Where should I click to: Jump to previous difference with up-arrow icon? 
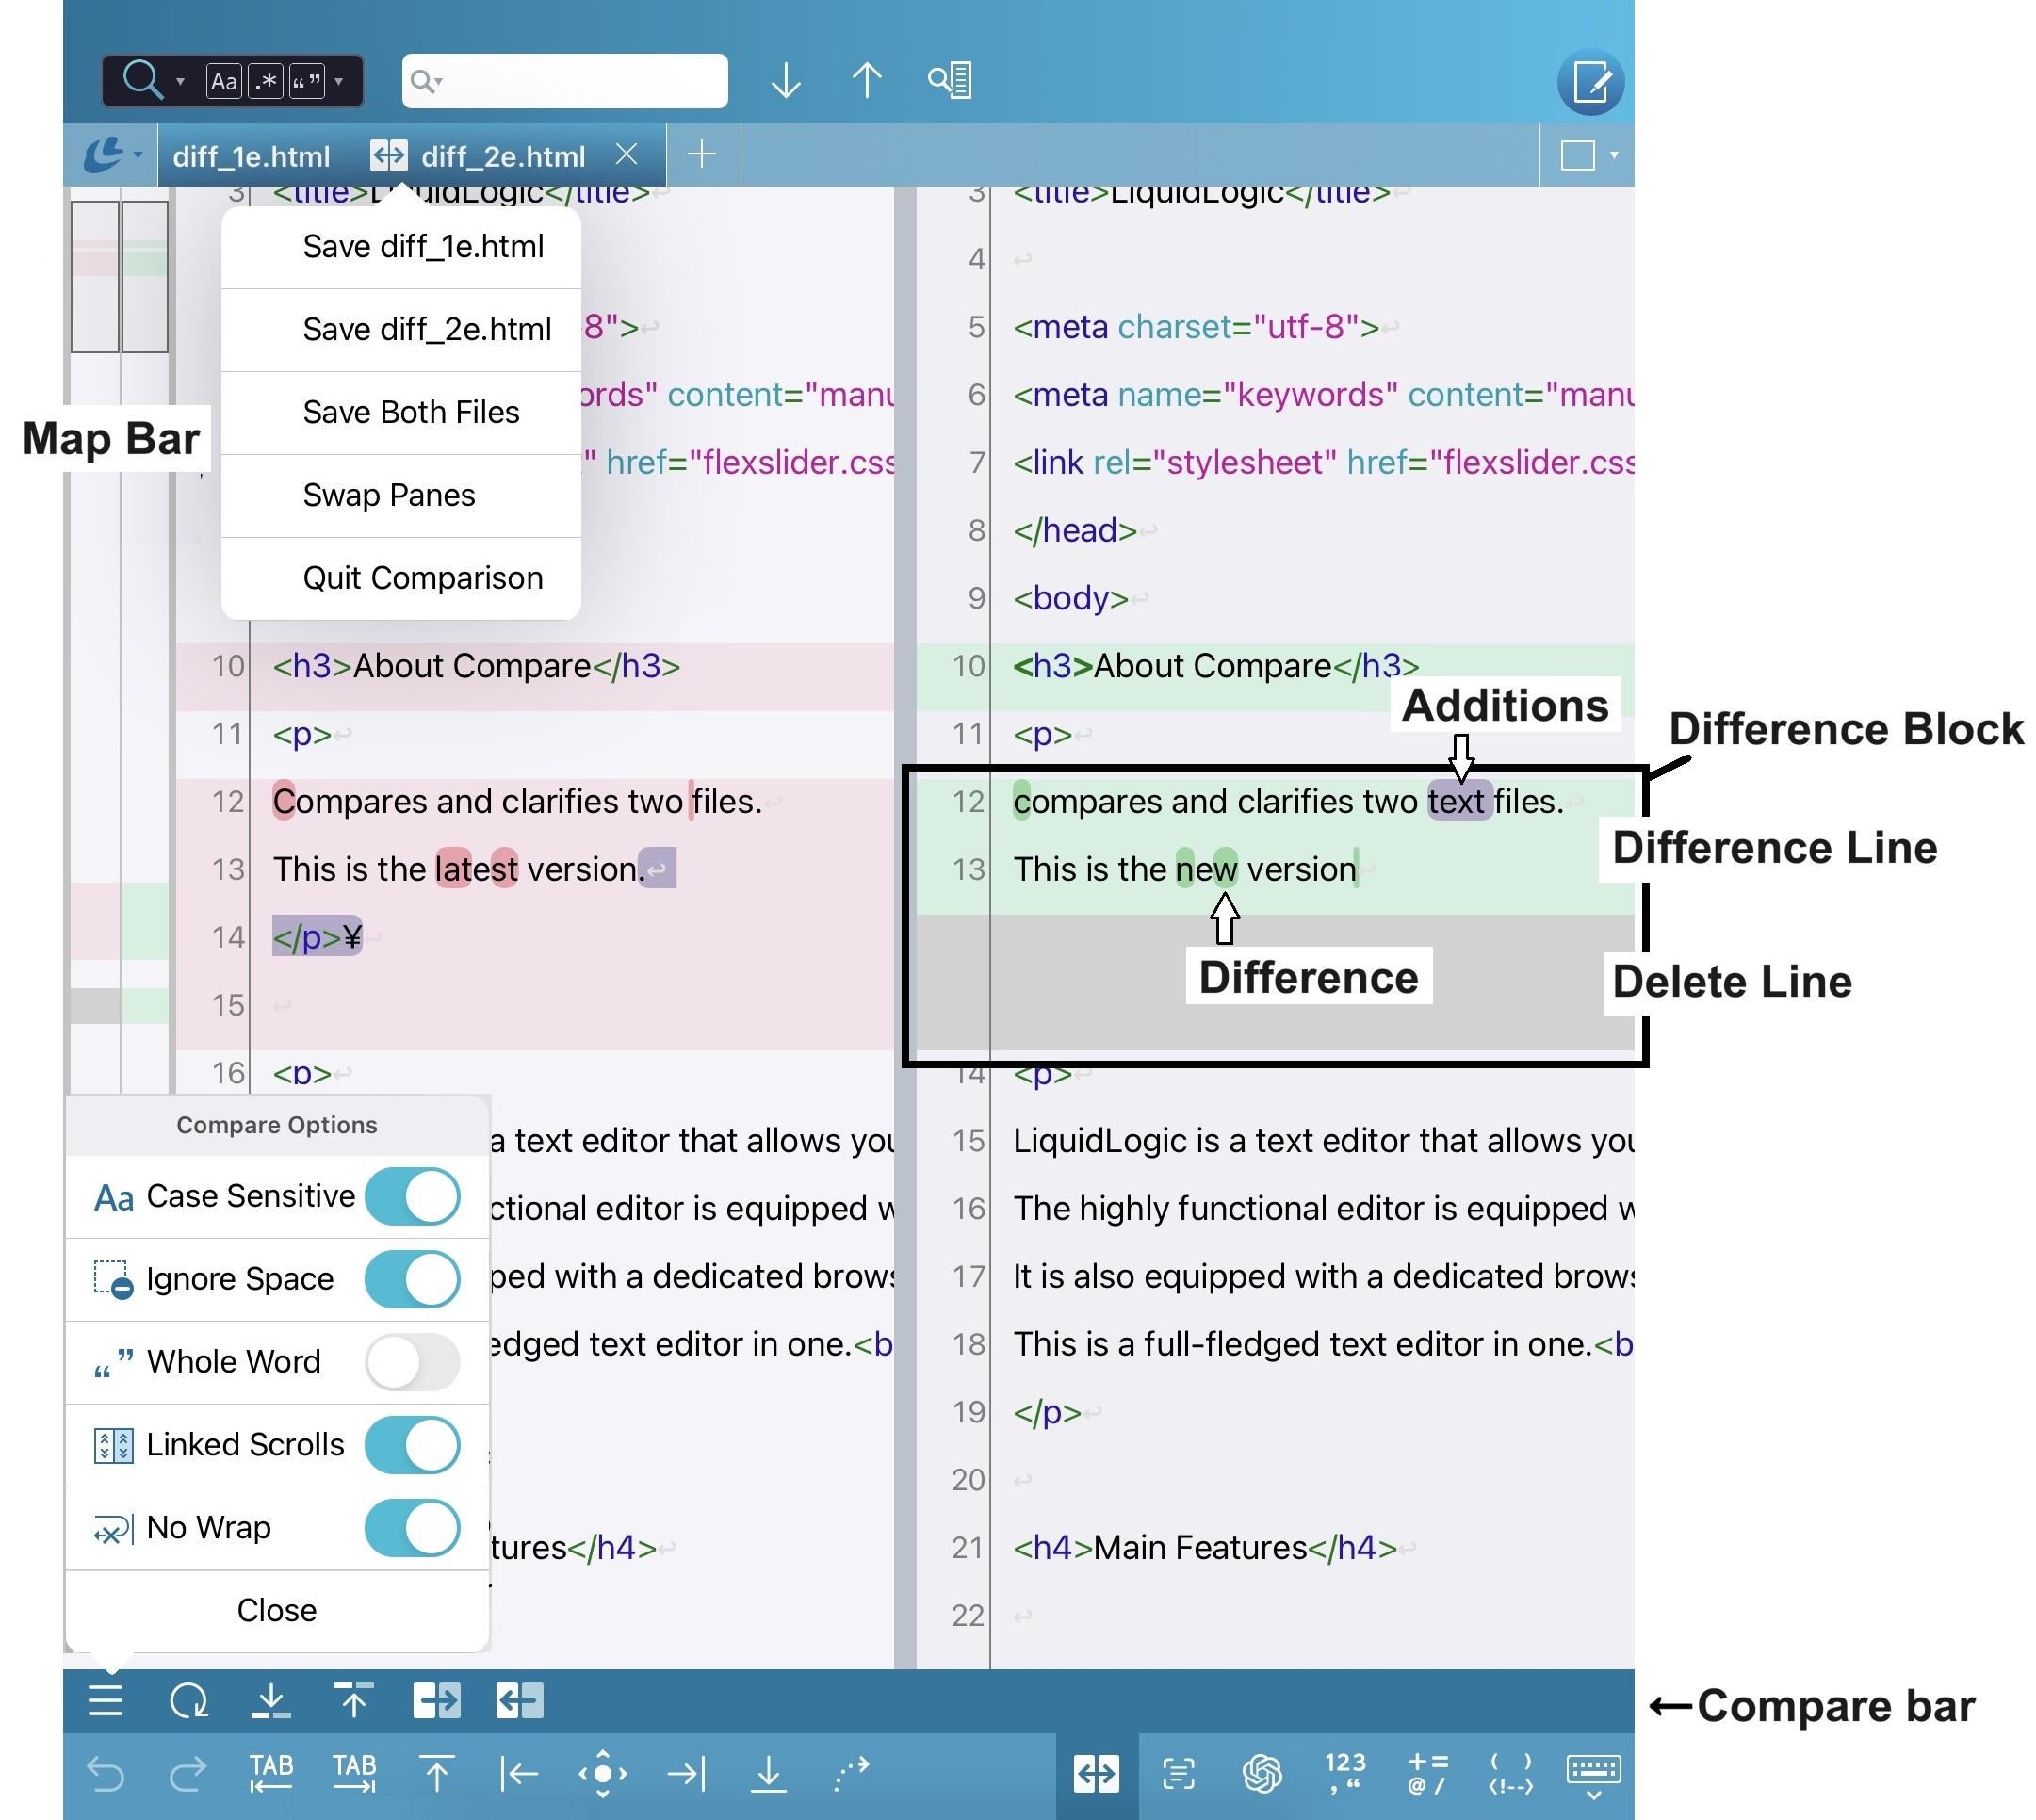click(x=355, y=1700)
